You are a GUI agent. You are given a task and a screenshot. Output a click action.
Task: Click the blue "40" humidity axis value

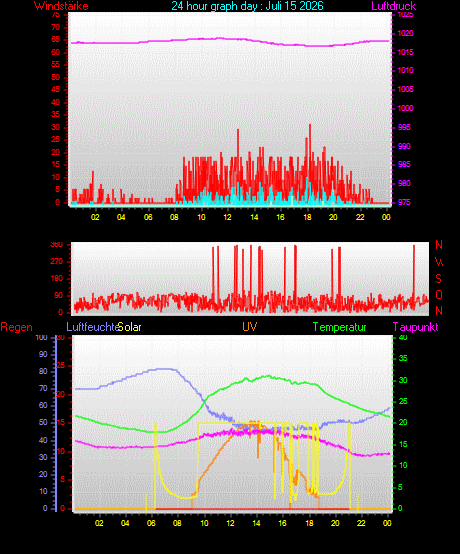click(x=43, y=440)
